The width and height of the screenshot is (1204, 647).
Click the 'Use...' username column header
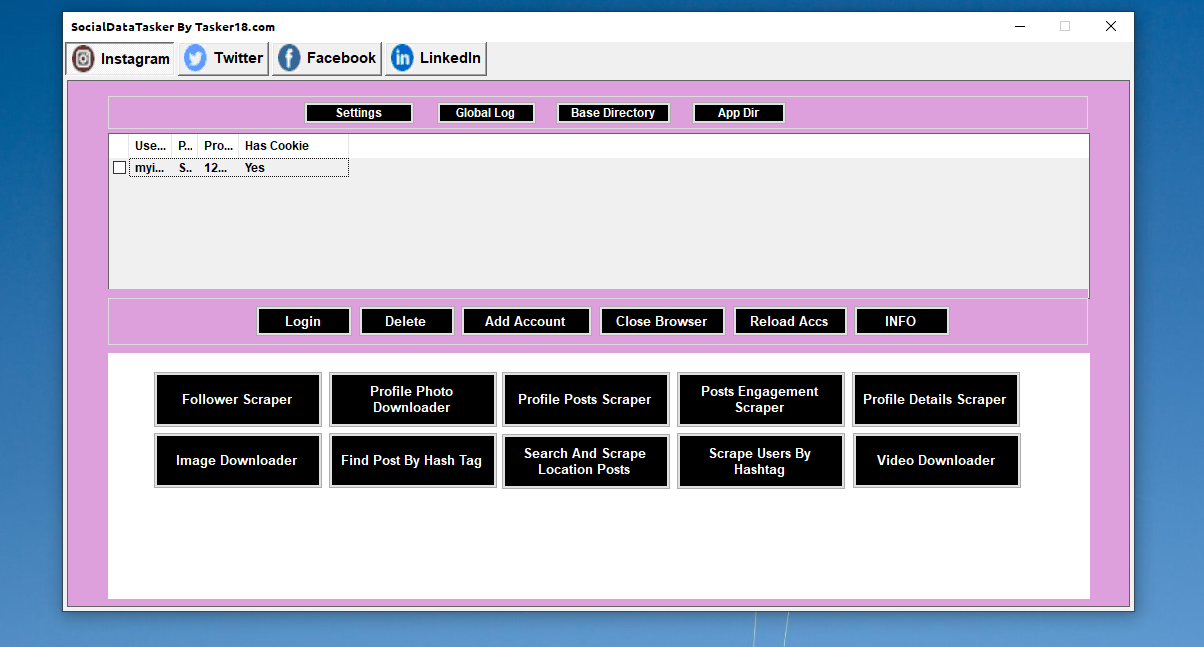150,146
